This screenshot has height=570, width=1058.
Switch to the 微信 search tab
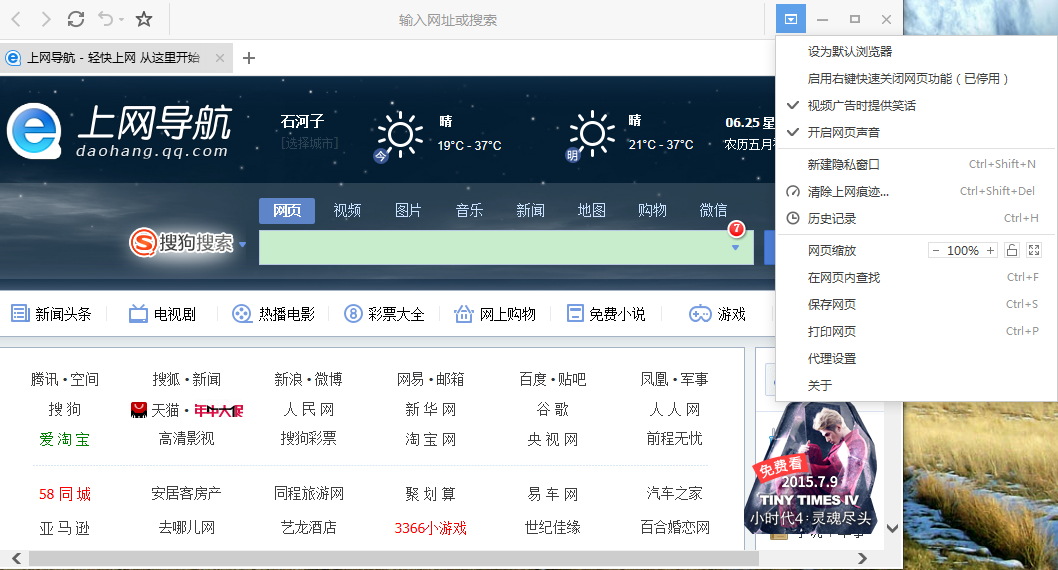coord(713,210)
